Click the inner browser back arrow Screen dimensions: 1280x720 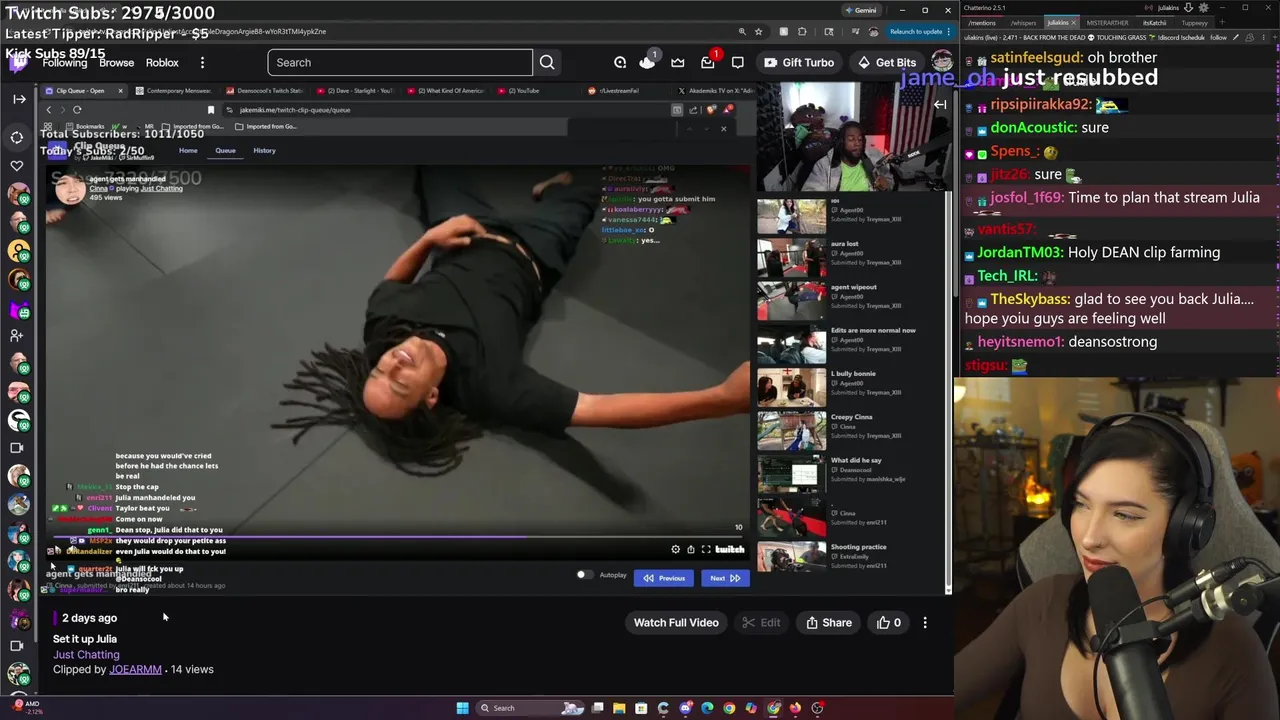coord(49,110)
